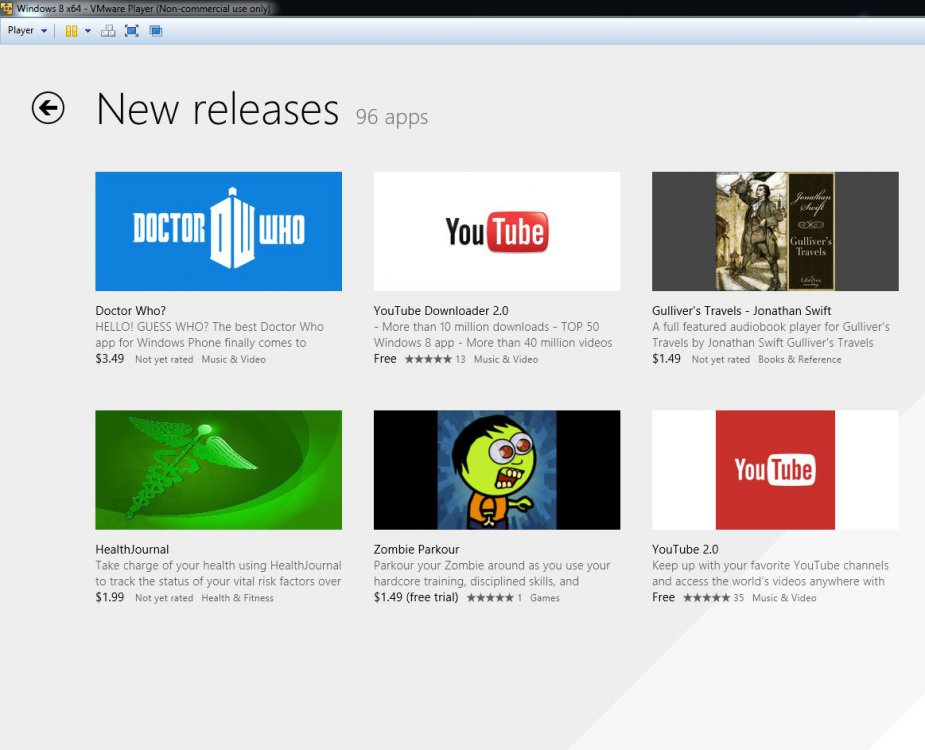Image resolution: width=925 pixels, height=750 pixels.
Task: Click the back arrow on New releases page
Action: pyautogui.click(x=46, y=108)
